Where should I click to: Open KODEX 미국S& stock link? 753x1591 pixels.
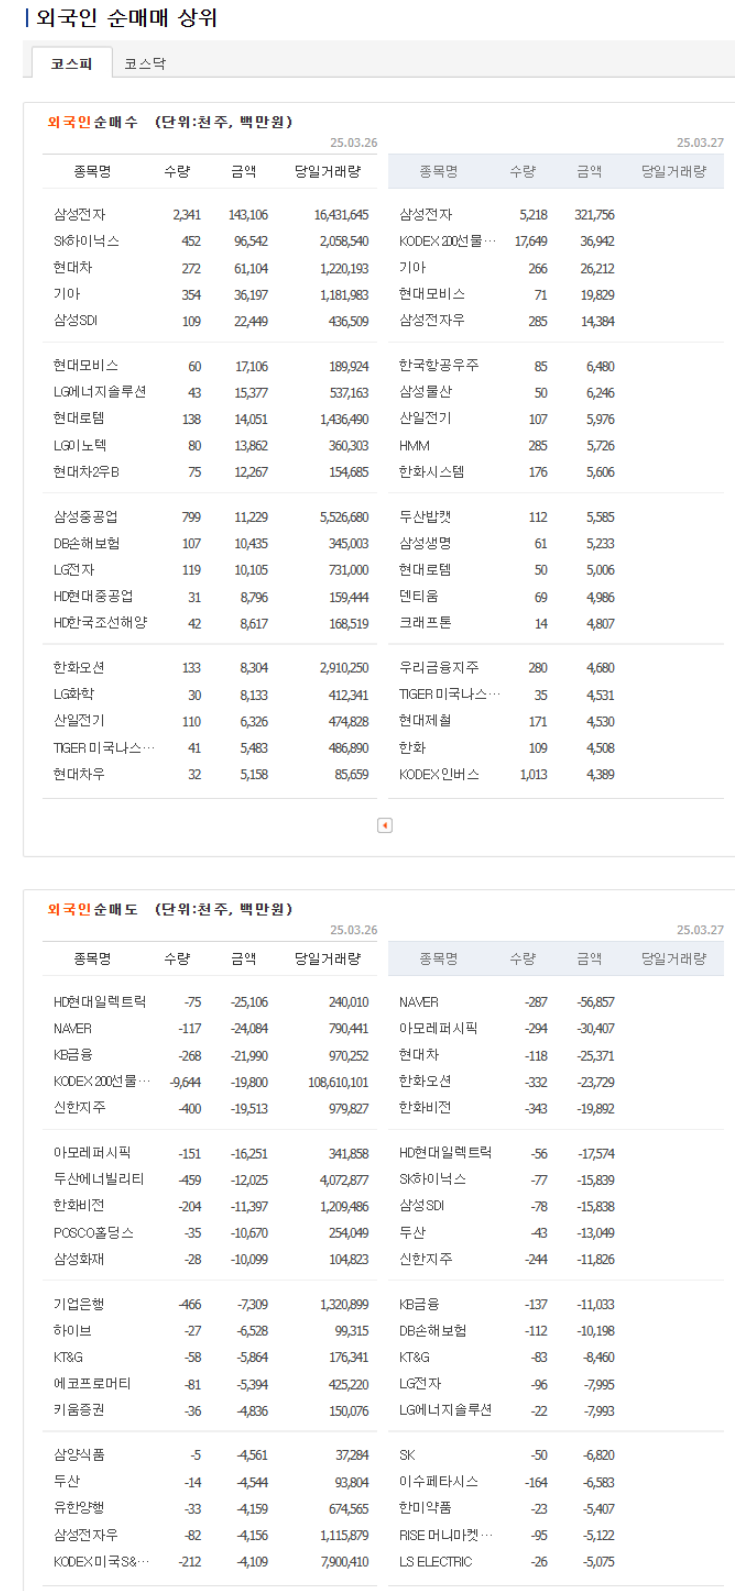(102, 1561)
